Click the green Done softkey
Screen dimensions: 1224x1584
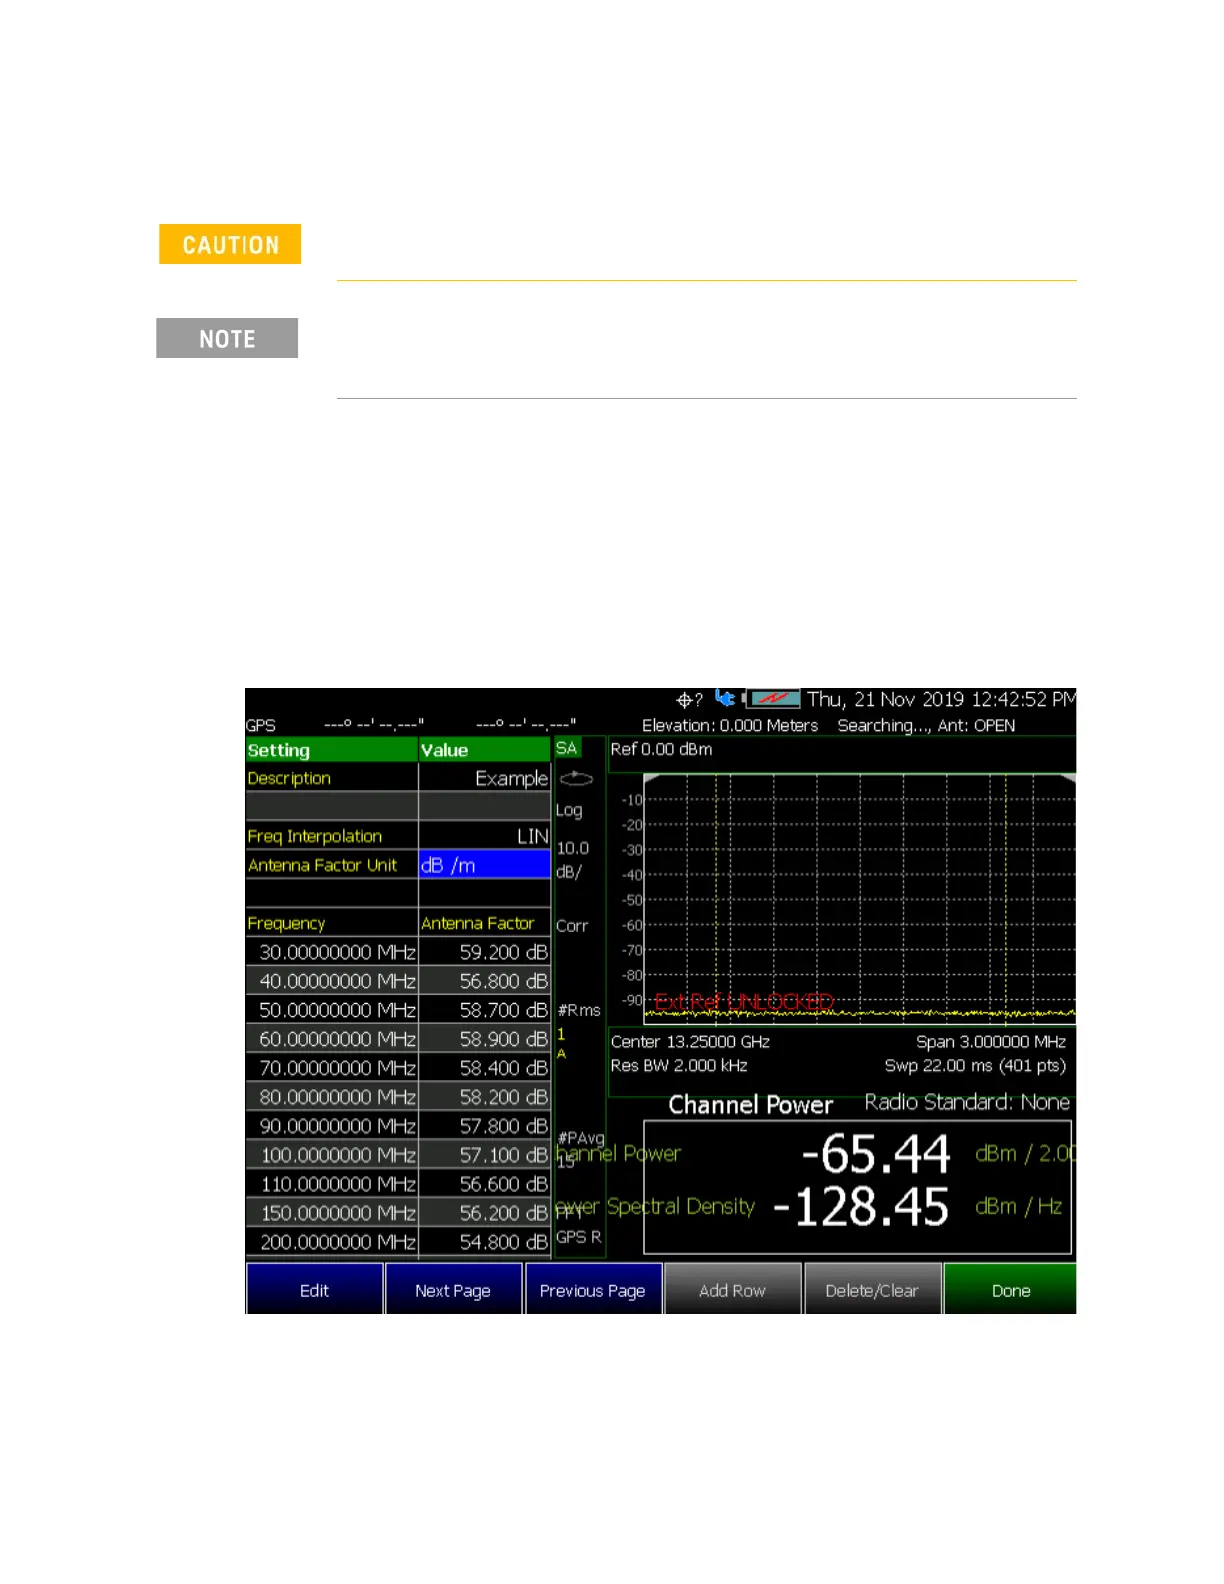pos(1010,1290)
